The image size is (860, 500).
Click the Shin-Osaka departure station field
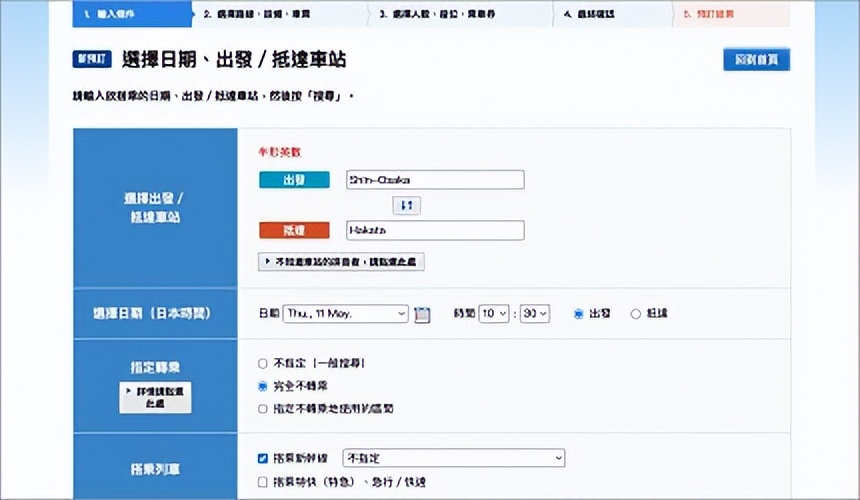pyautogui.click(x=435, y=180)
